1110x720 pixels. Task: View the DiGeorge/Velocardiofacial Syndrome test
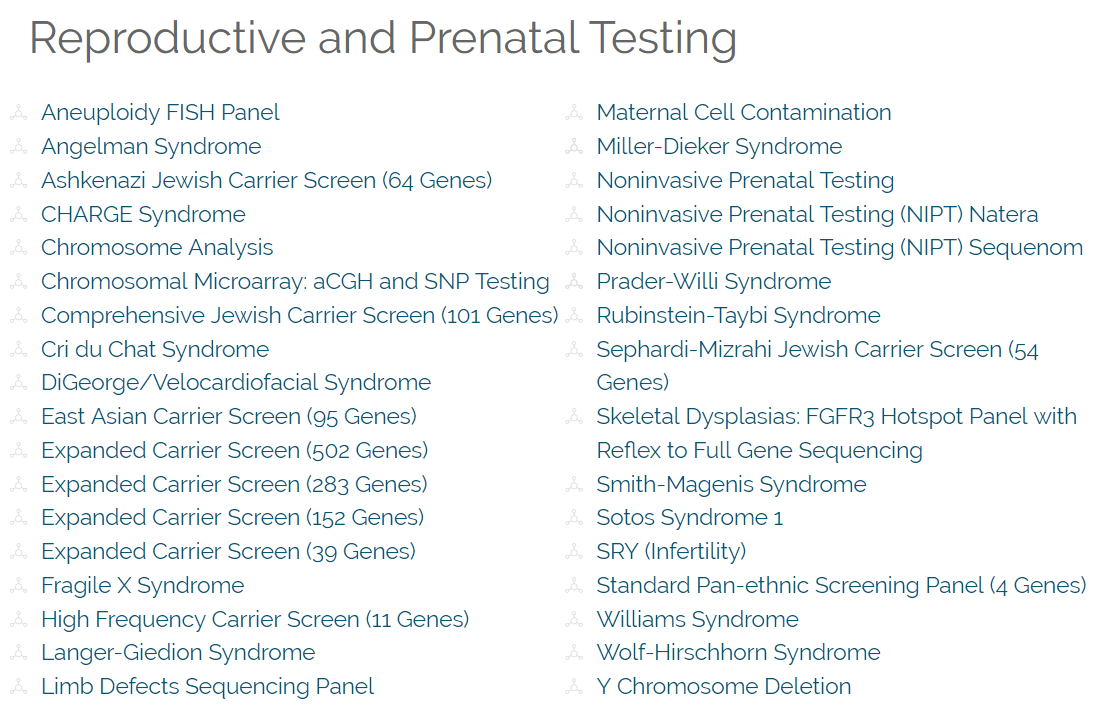(x=236, y=383)
